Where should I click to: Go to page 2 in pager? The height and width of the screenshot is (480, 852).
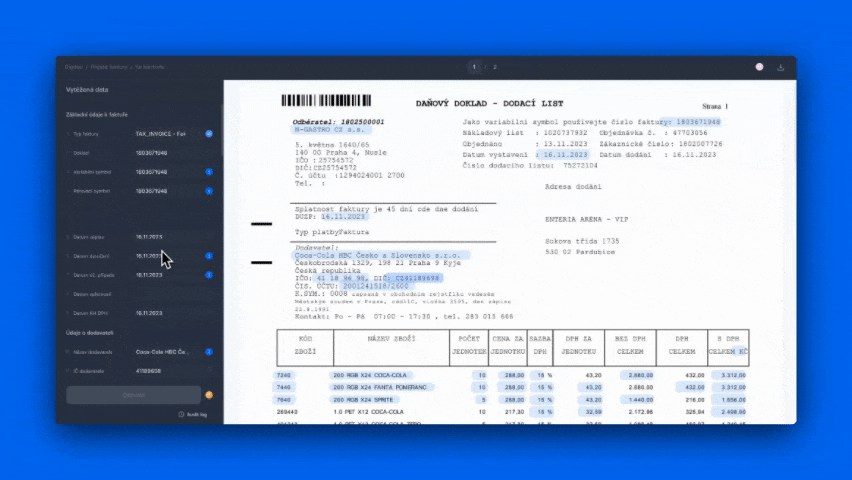494,67
